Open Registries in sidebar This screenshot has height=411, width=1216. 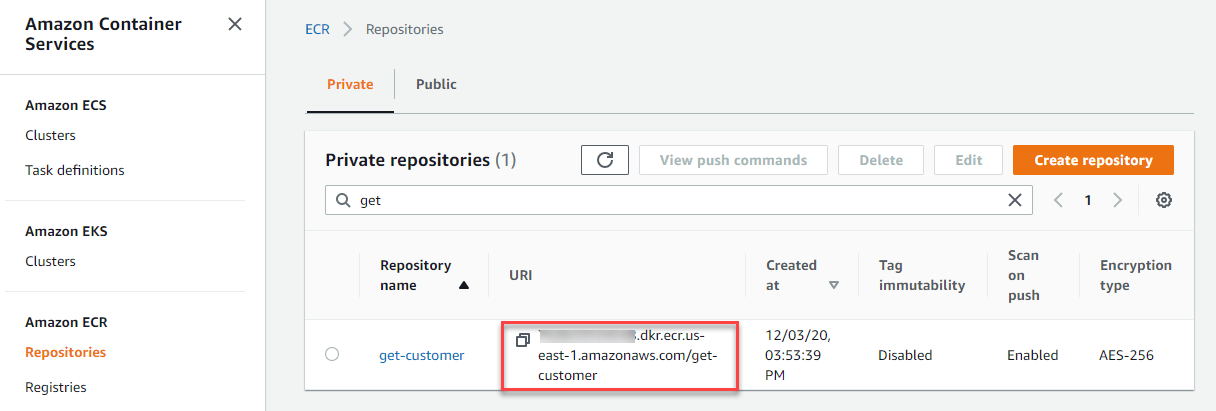coord(56,387)
